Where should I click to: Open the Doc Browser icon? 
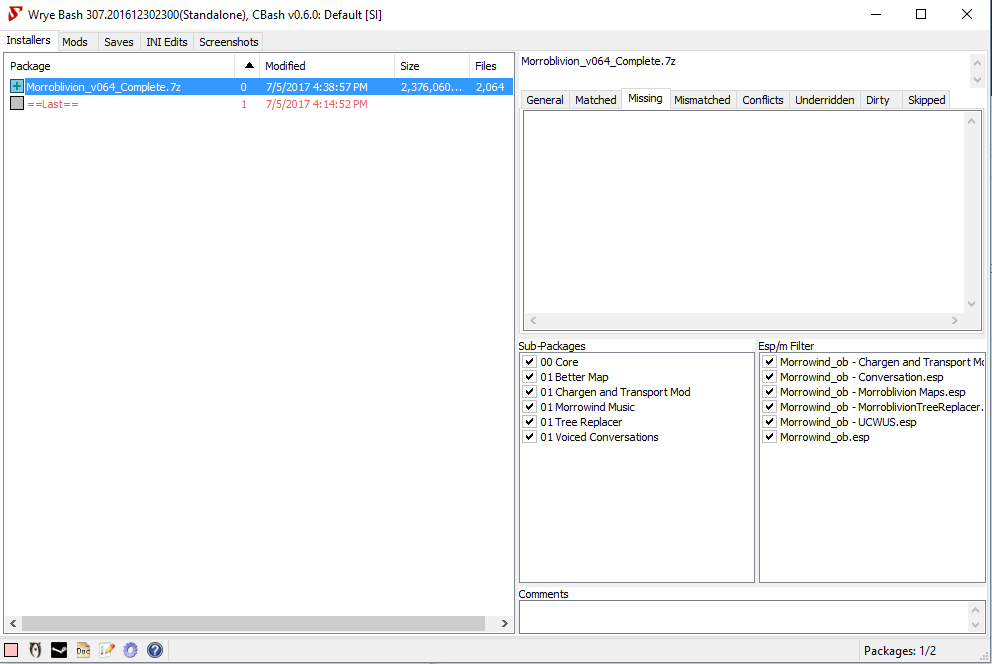83,650
